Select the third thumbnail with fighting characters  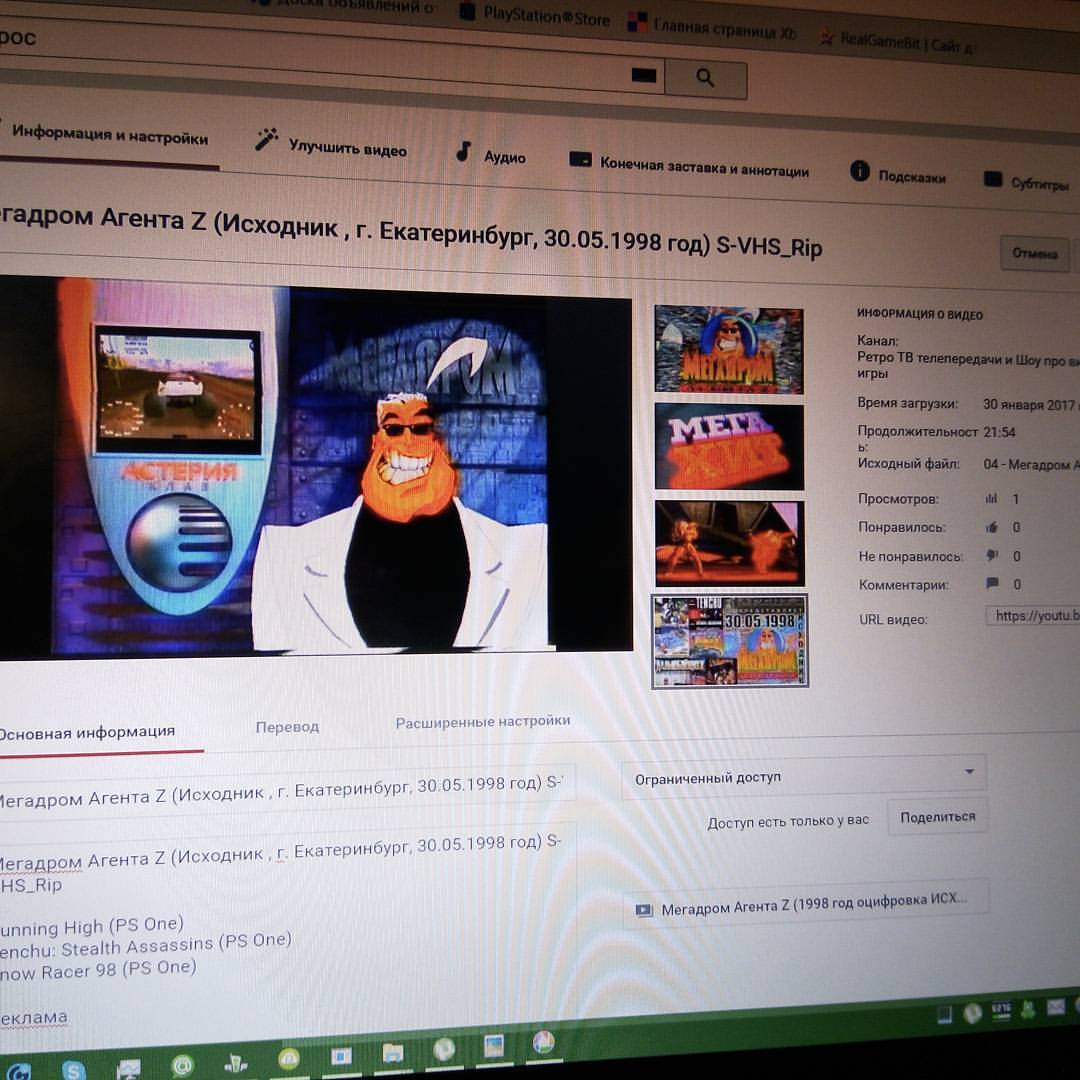(729, 543)
